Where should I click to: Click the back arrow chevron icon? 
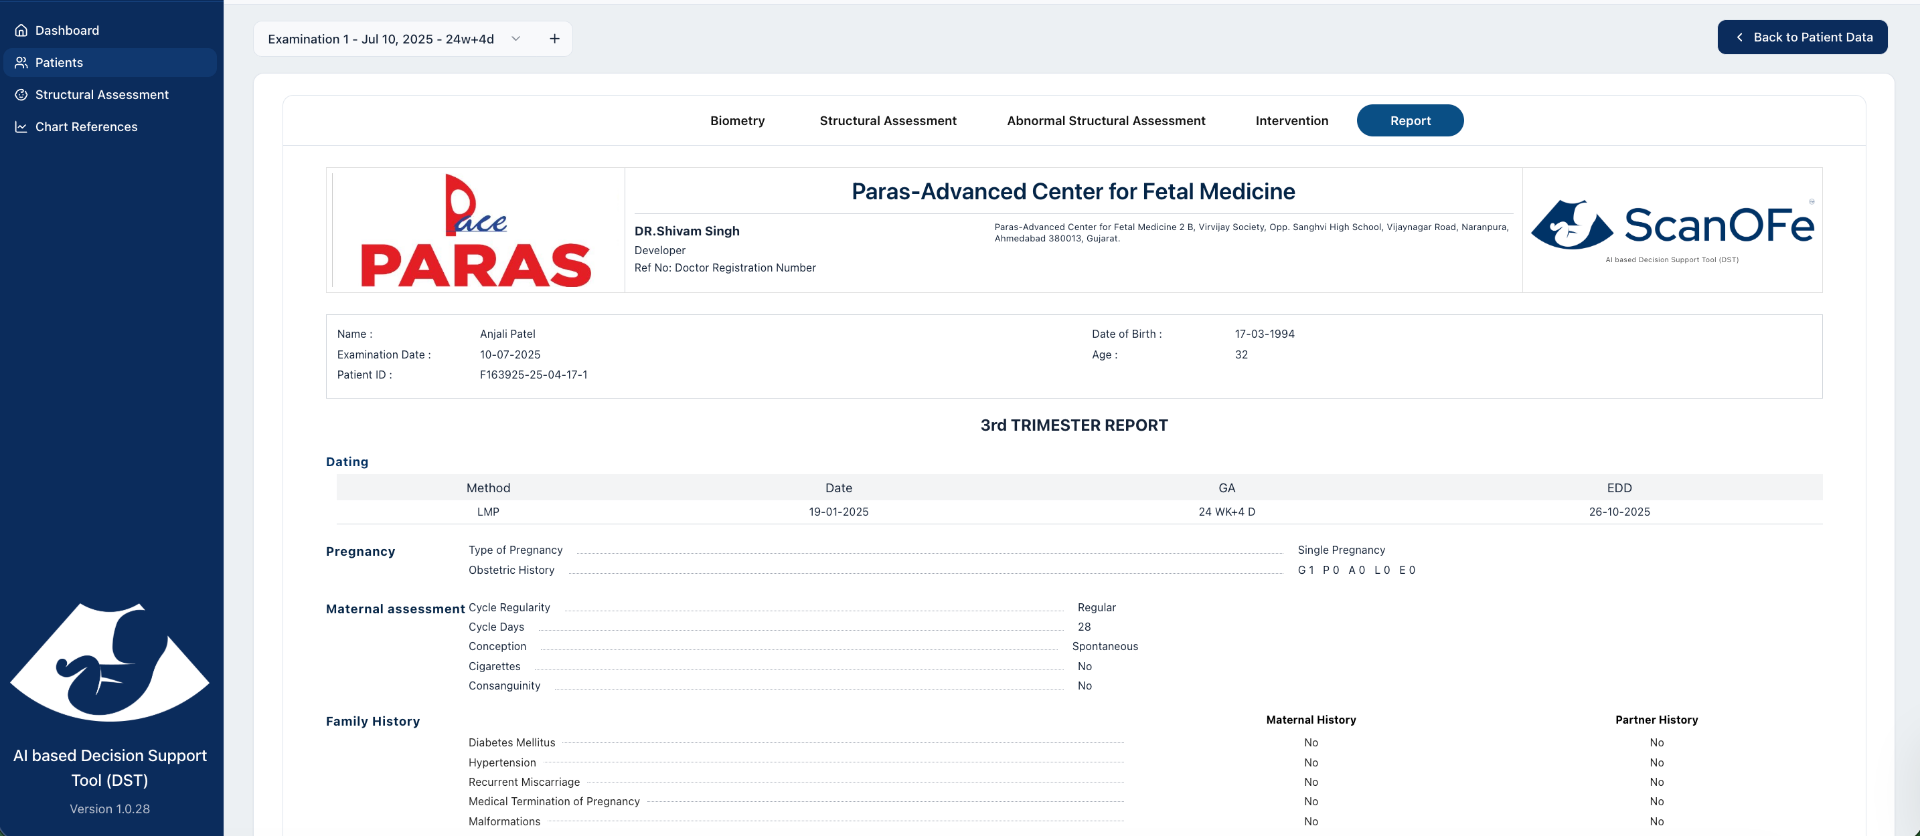[1740, 37]
